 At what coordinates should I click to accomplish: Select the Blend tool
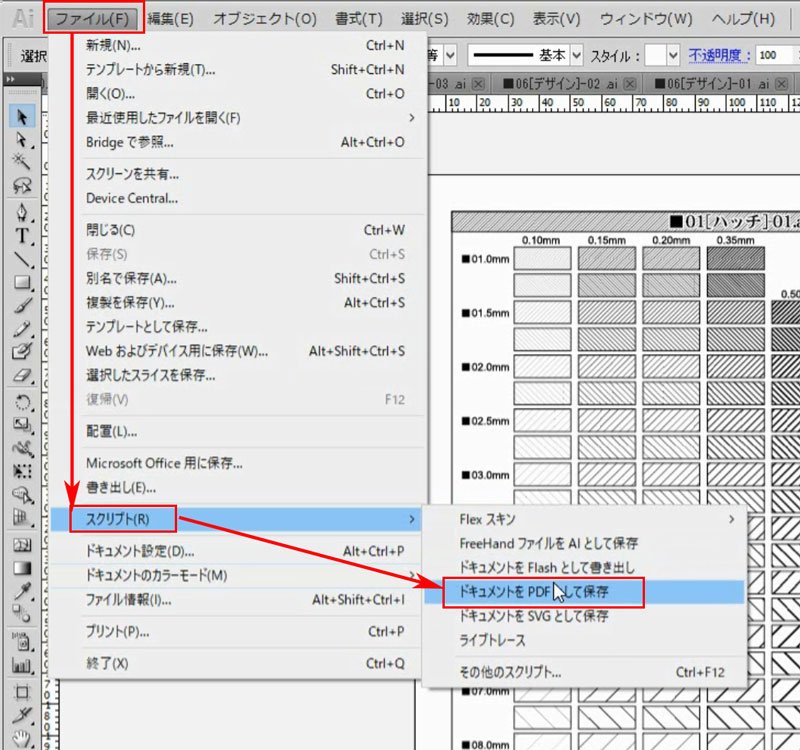pos(22,614)
